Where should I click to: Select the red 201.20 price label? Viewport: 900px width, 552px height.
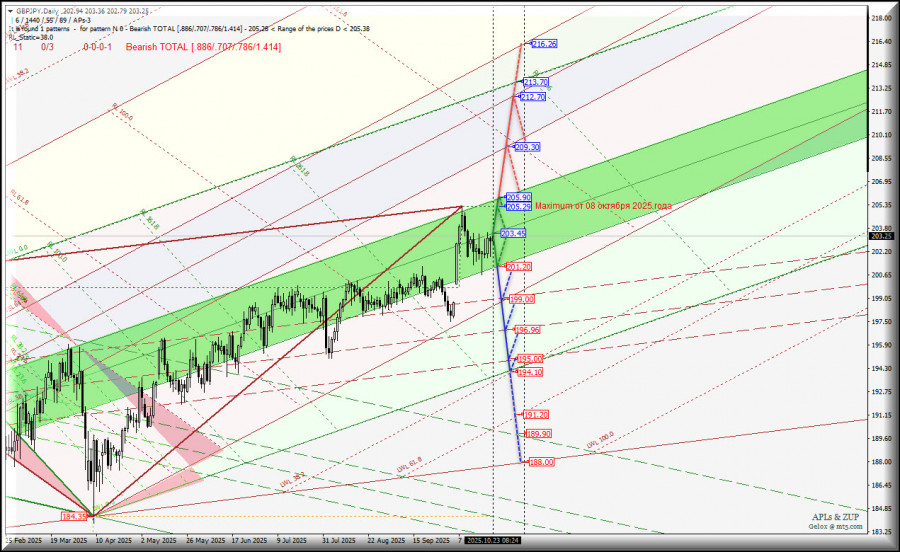click(518, 267)
